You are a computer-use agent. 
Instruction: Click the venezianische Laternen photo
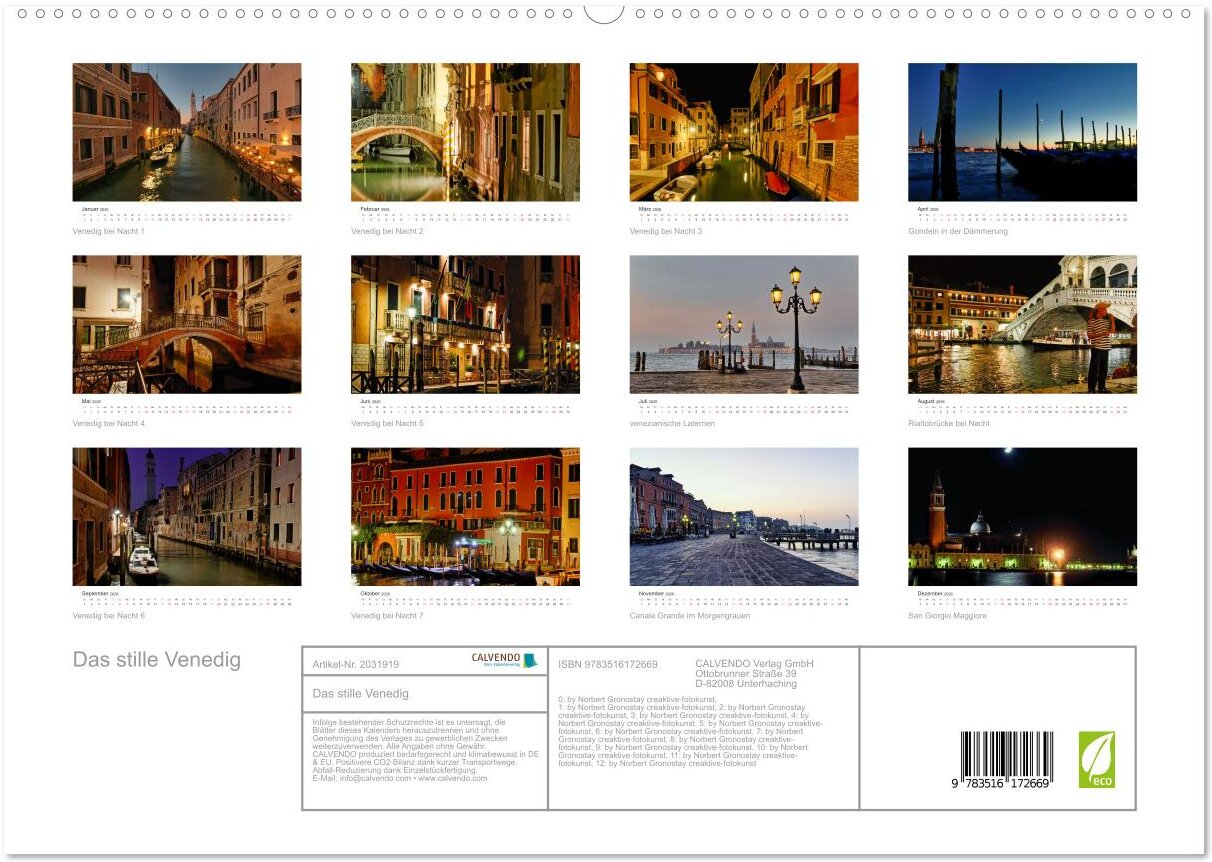tap(744, 324)
